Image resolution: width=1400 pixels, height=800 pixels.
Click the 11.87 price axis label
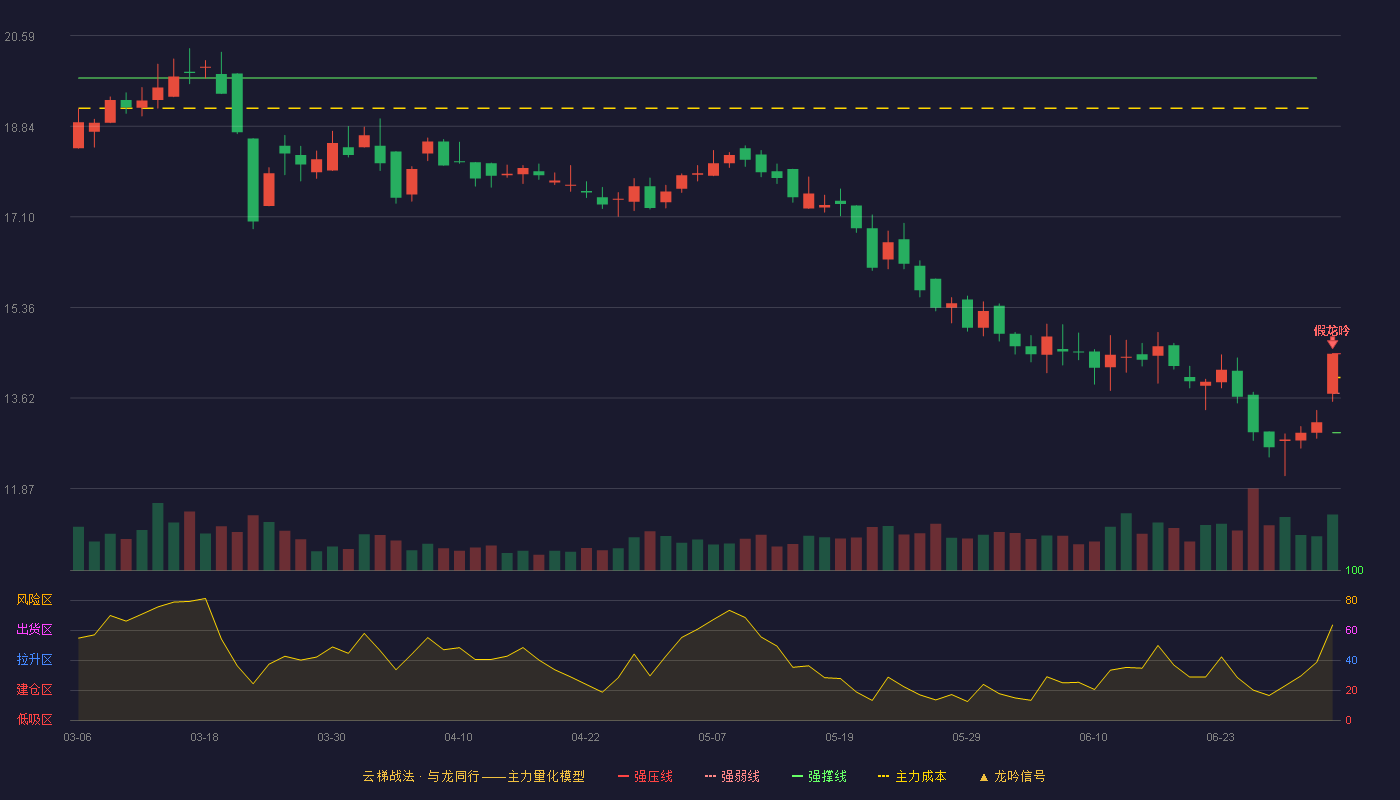pyautogui.click(x=20, y=490)
